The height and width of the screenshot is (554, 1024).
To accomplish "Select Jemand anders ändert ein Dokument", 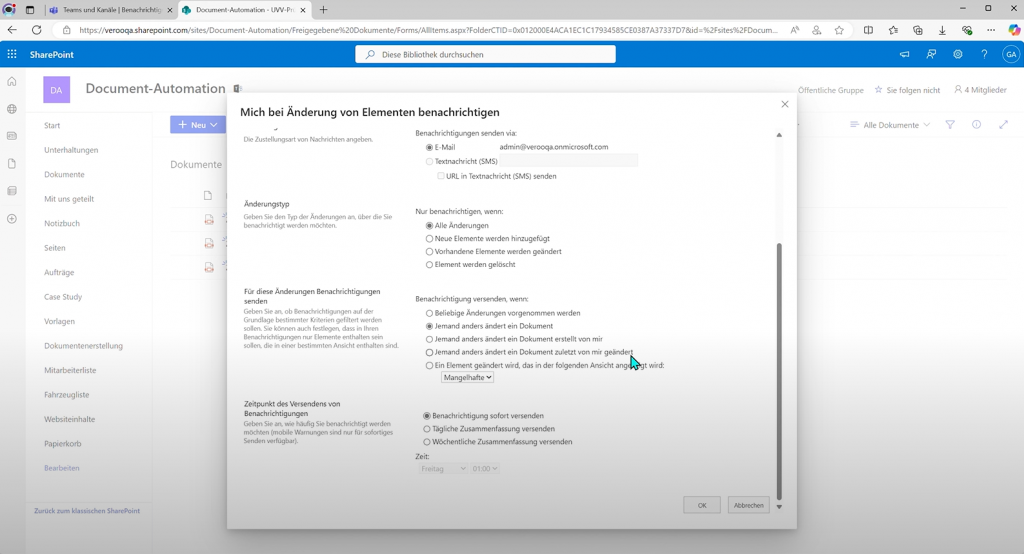I will [429, 326].
